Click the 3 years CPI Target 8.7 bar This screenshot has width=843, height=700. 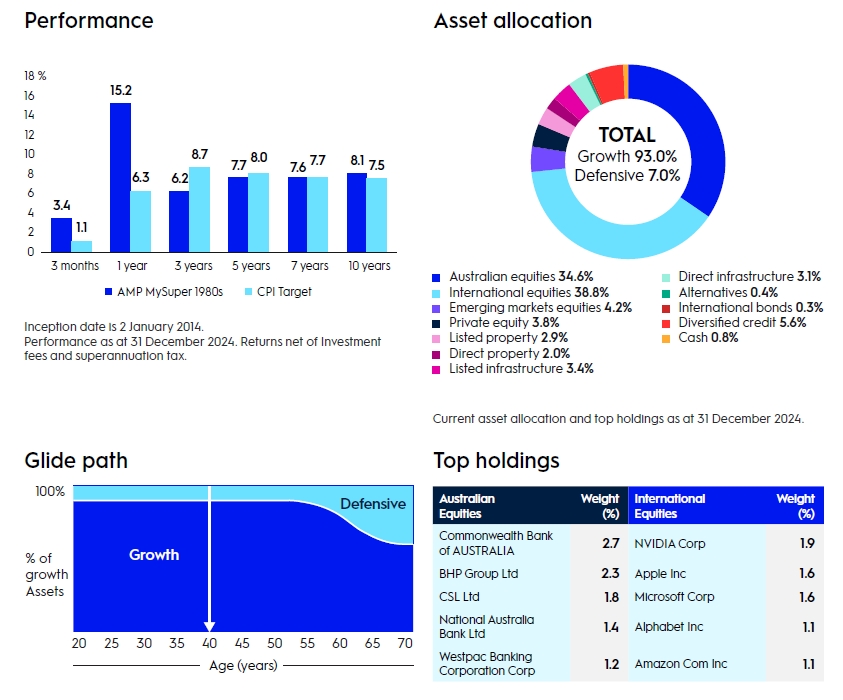coord(199,209)
